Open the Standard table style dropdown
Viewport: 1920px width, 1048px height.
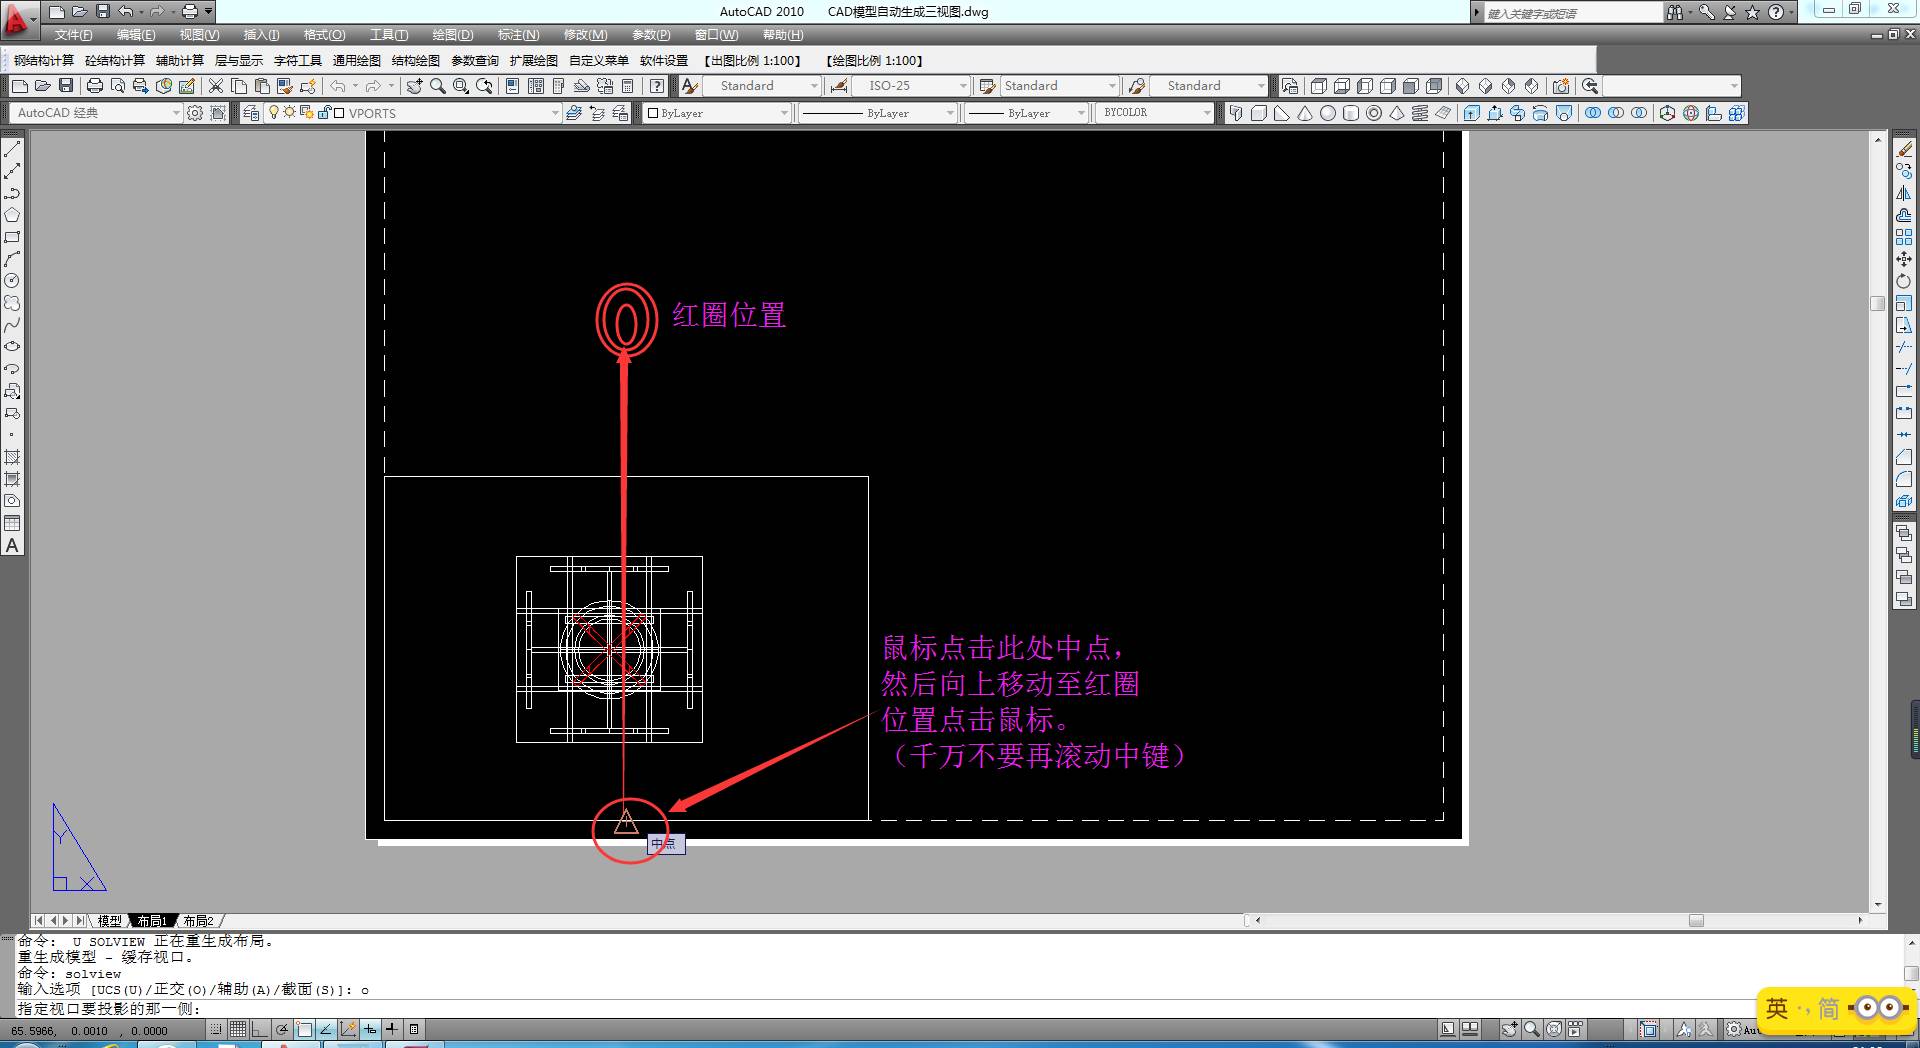click(1059, 86)
